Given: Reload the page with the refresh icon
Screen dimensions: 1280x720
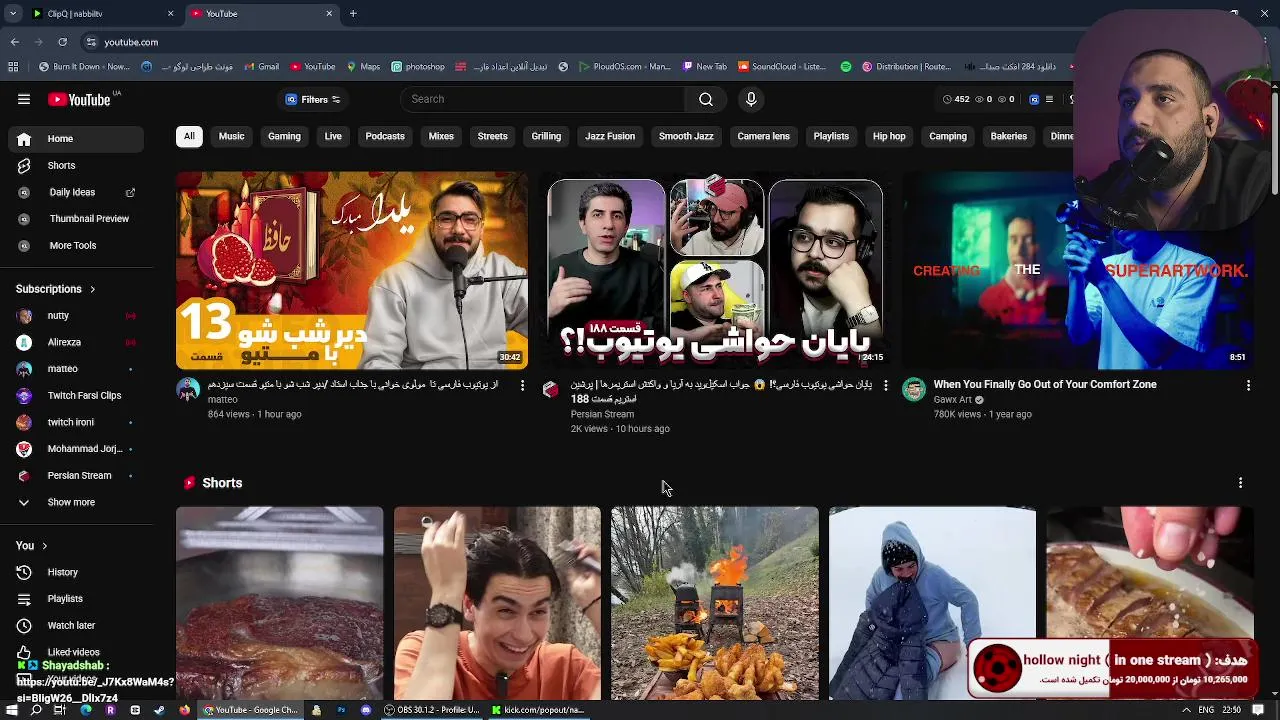Looking at the screenshot, I should [62, 42].
